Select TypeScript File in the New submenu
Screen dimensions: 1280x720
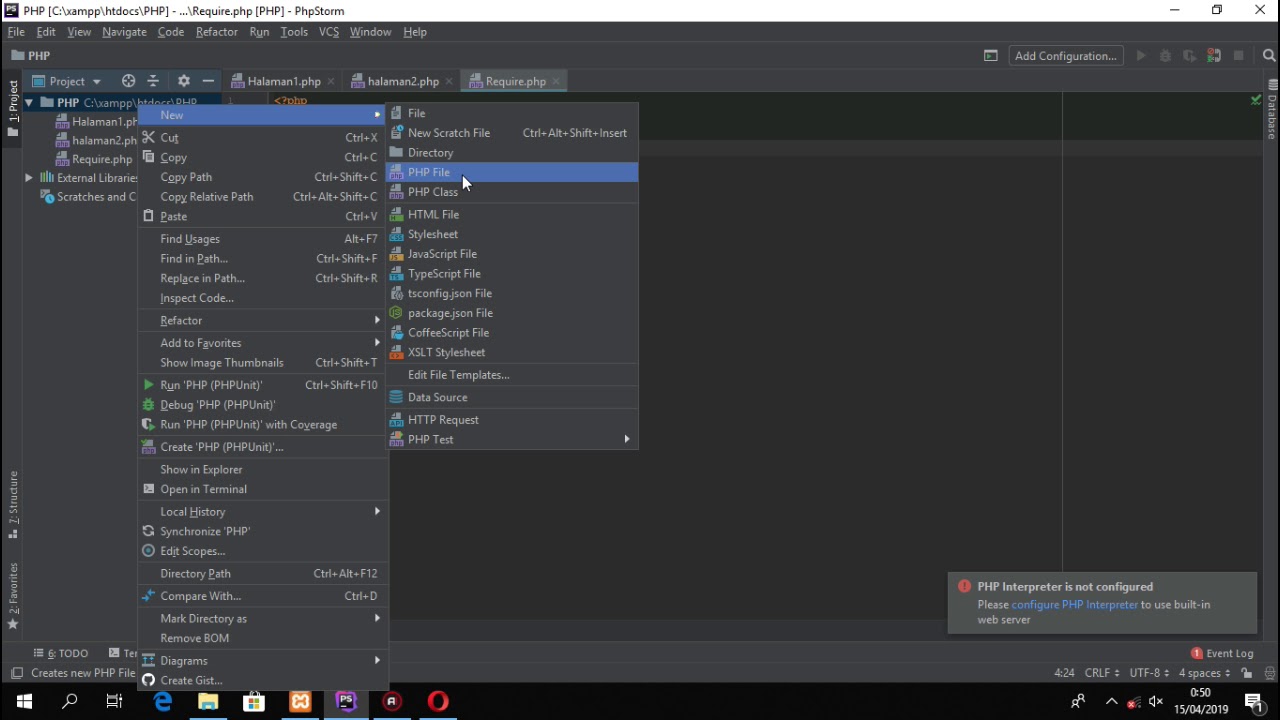(512, 273)
